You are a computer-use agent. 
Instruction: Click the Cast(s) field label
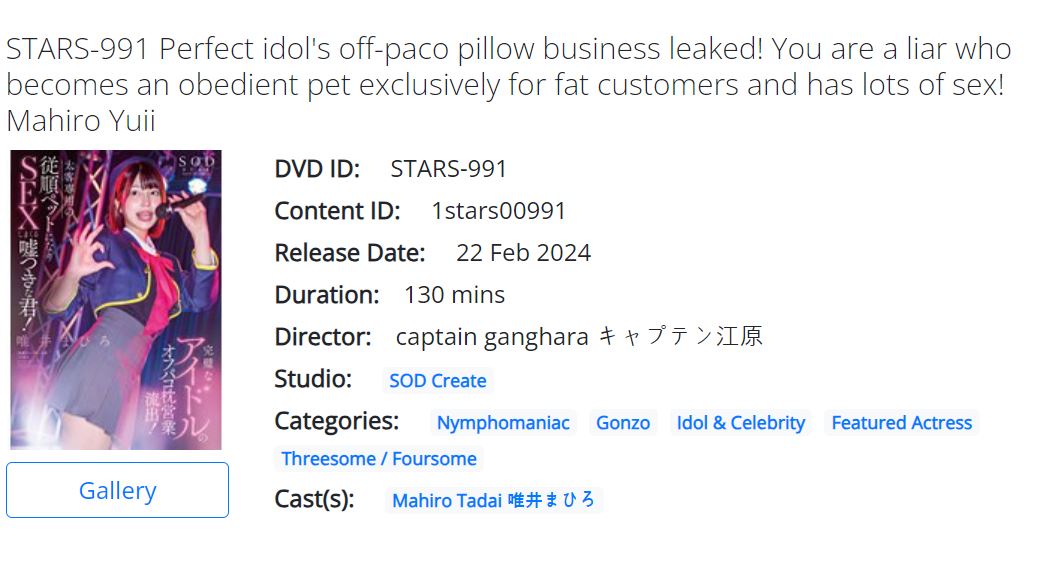click(314, 498)
